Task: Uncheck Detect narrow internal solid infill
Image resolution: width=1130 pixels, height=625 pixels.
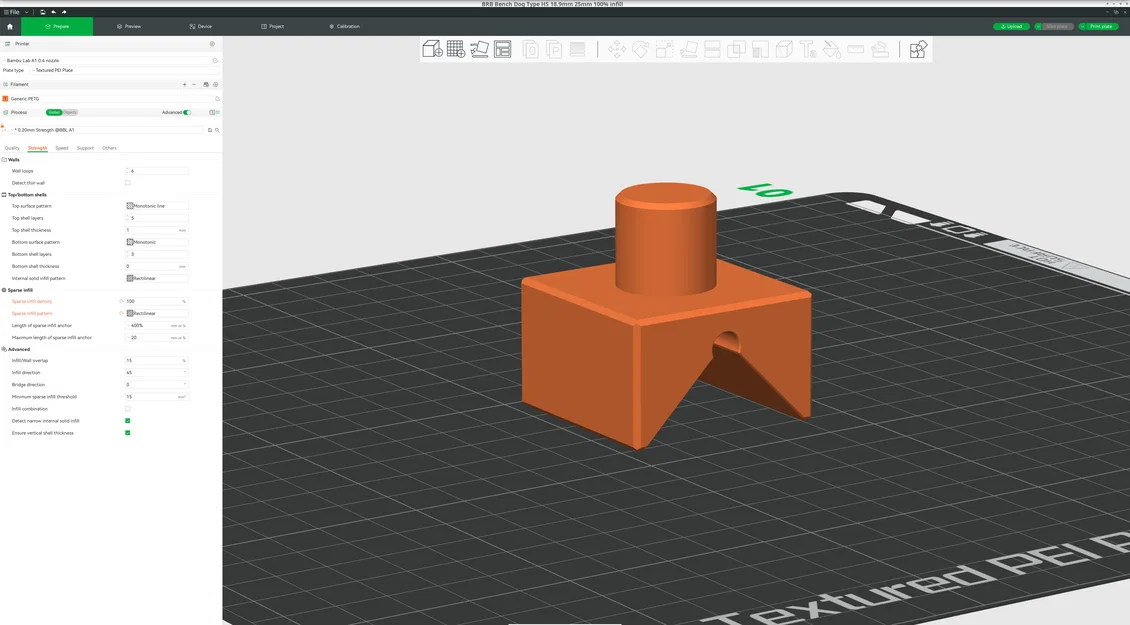Action: click(128, 421)
